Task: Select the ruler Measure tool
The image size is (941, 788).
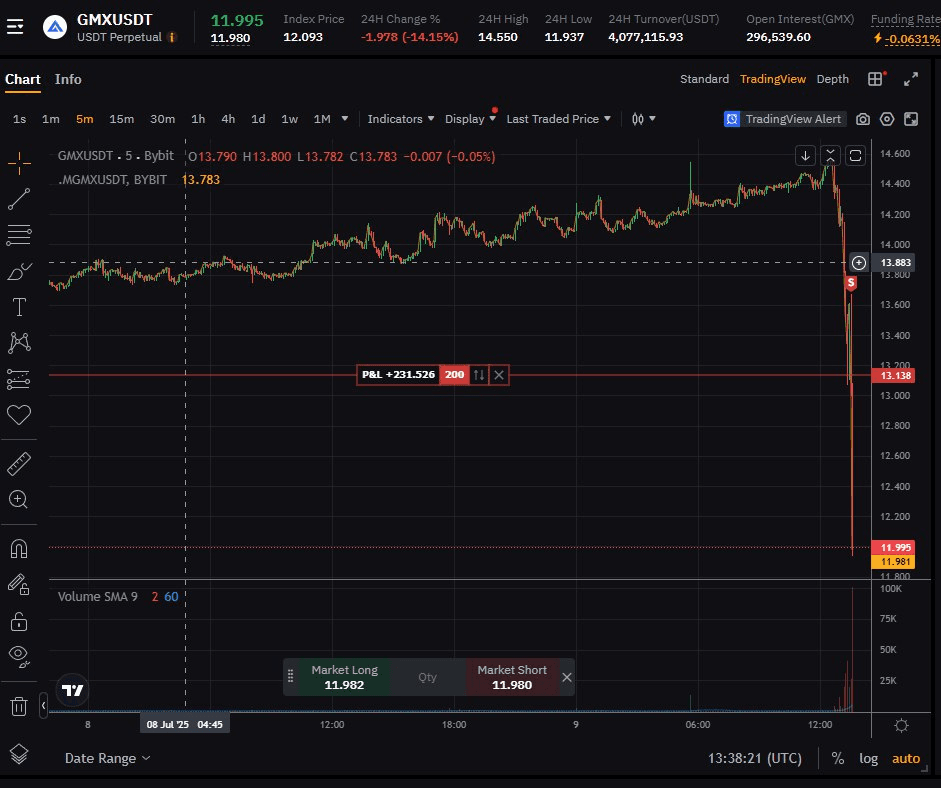Action: pyautogui.click(x=19, y=464)
